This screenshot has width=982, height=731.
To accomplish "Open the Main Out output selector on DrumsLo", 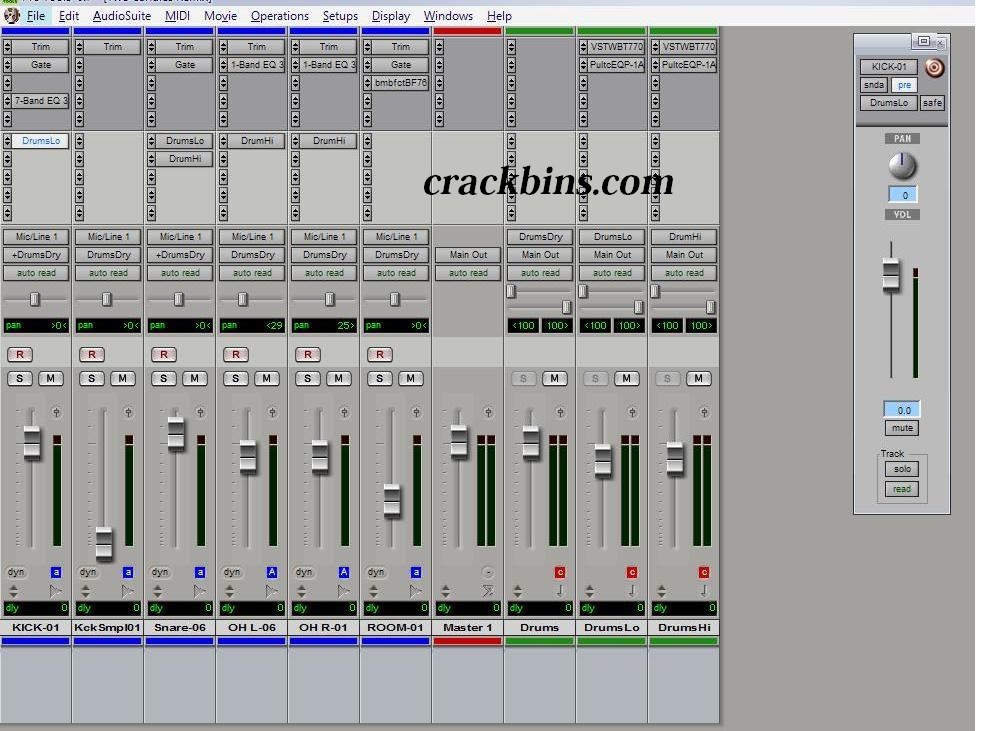I will [612, 255].
